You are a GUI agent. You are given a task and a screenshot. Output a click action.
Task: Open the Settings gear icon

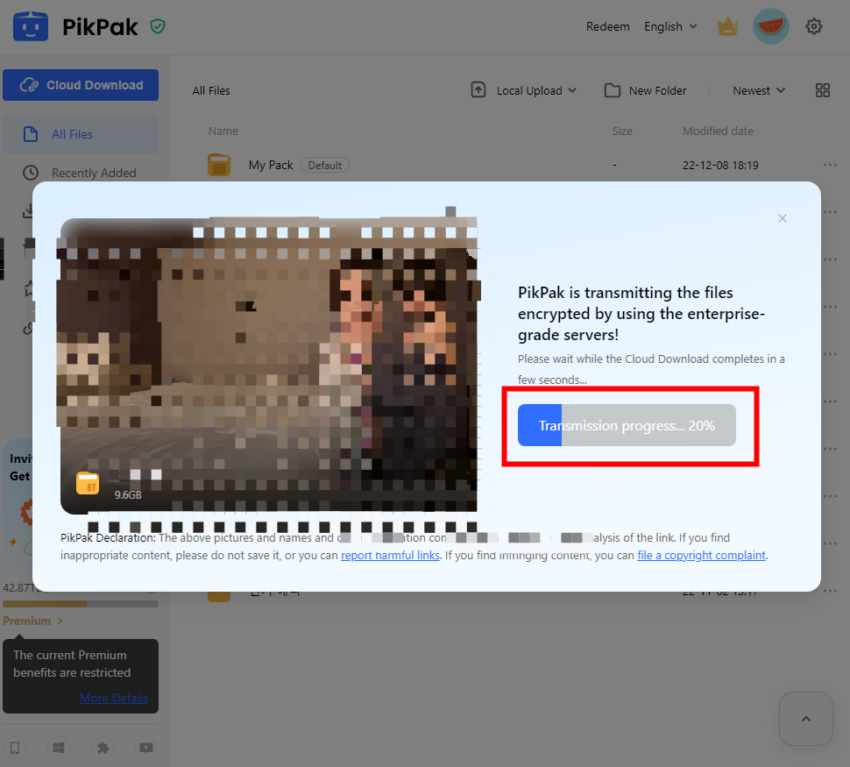814,26
